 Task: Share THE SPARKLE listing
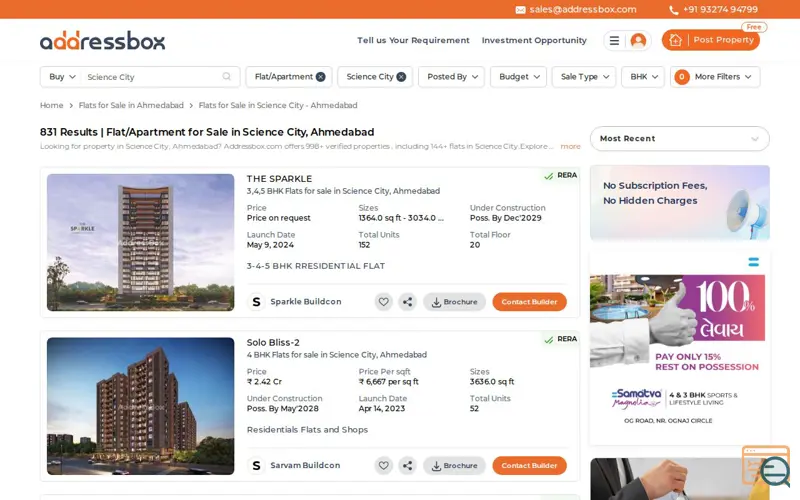point(407,302)
